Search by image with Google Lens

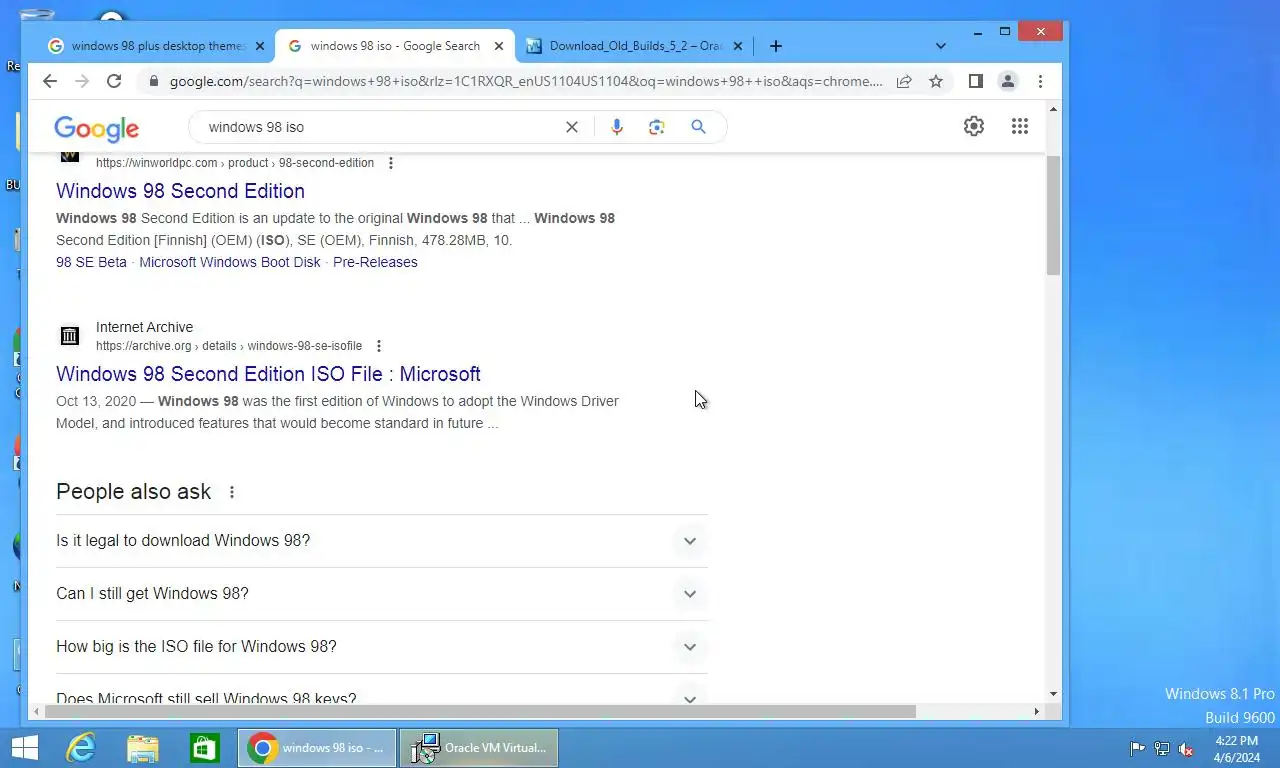tap(657, 127)
